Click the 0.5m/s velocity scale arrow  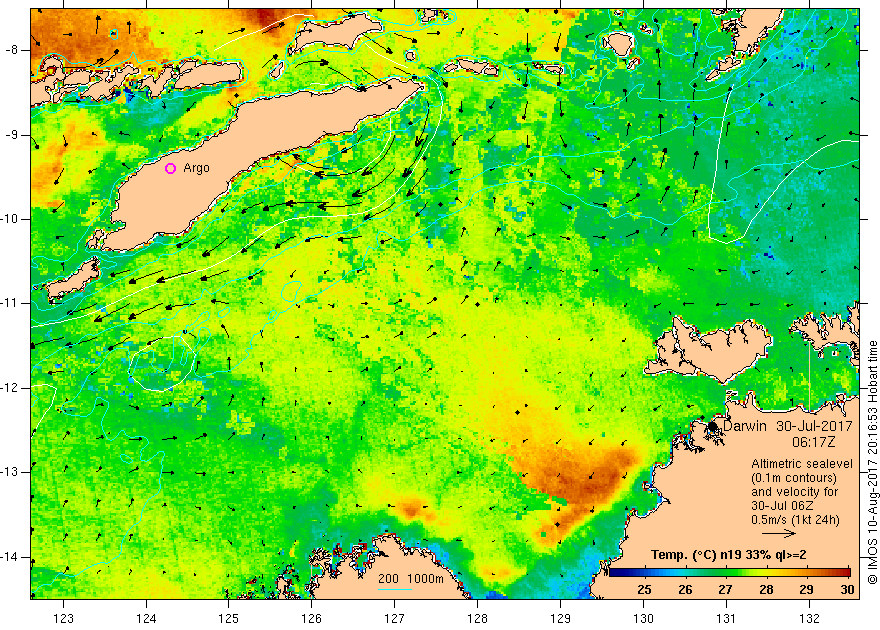point(779,533)
